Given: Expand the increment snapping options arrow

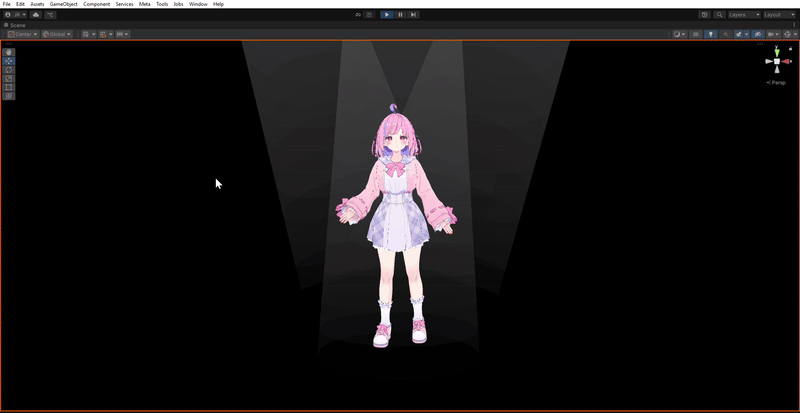Looking at the screenshot, I should tap(127, 34).
